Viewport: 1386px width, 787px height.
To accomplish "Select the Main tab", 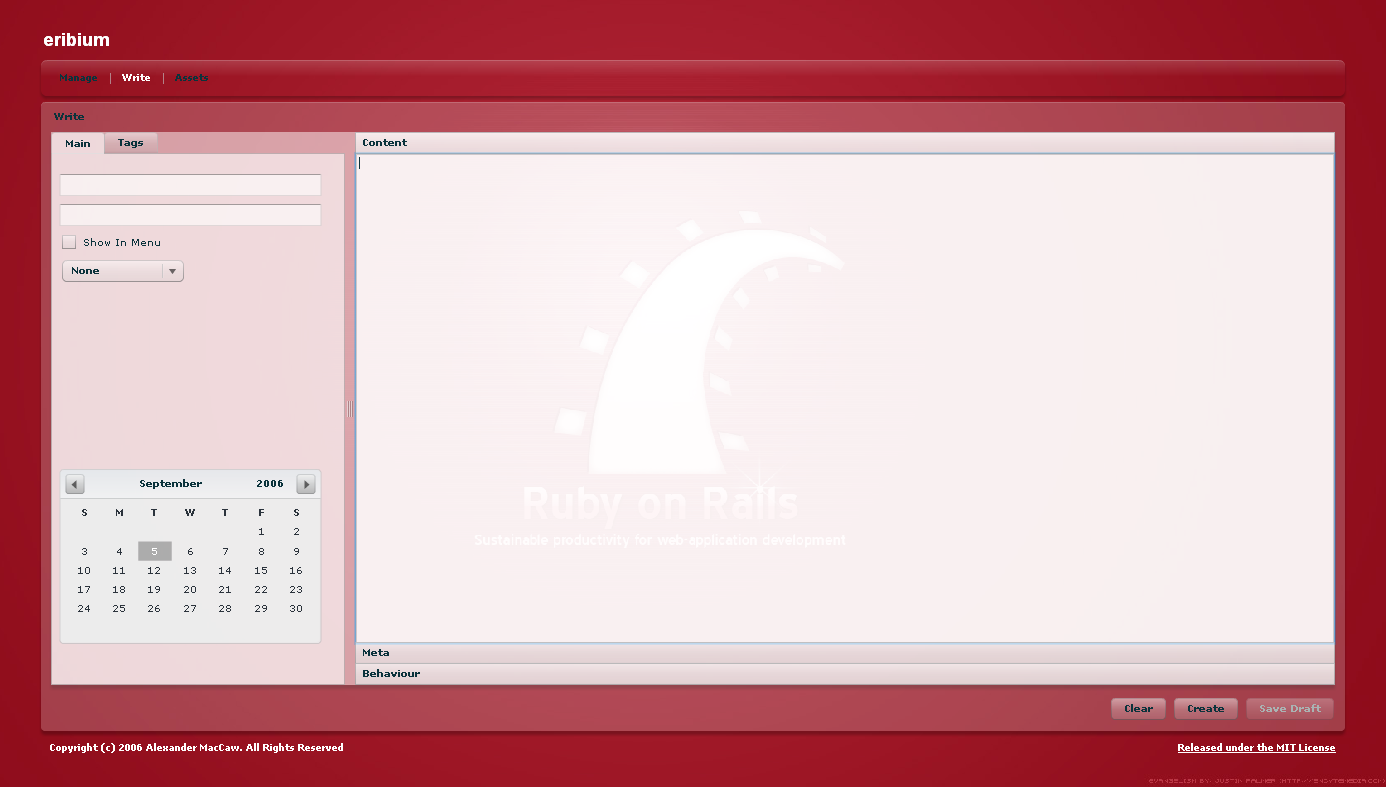I will (77, 143).
